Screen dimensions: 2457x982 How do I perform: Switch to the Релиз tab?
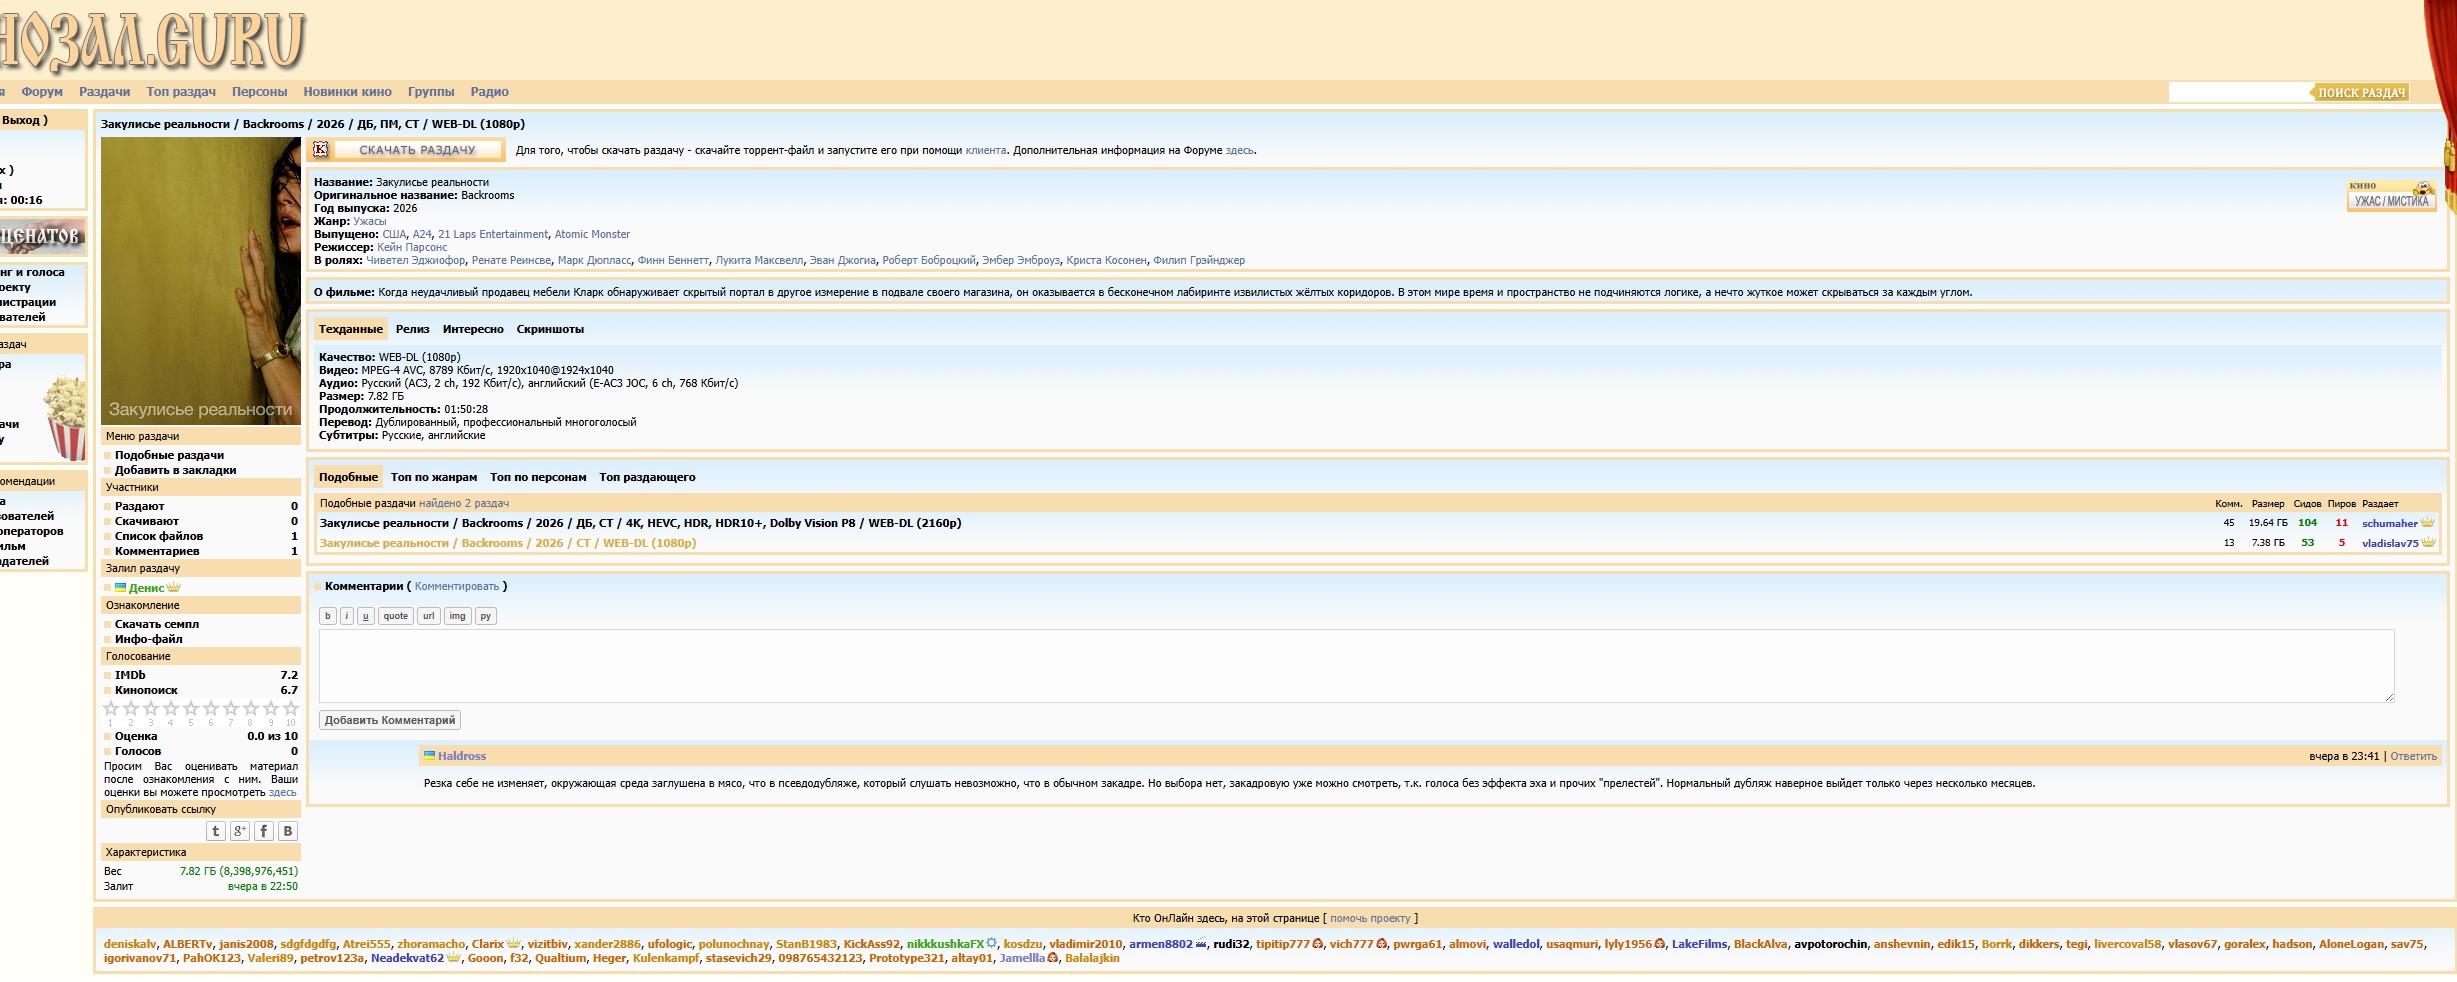click(x=412, y=329)
